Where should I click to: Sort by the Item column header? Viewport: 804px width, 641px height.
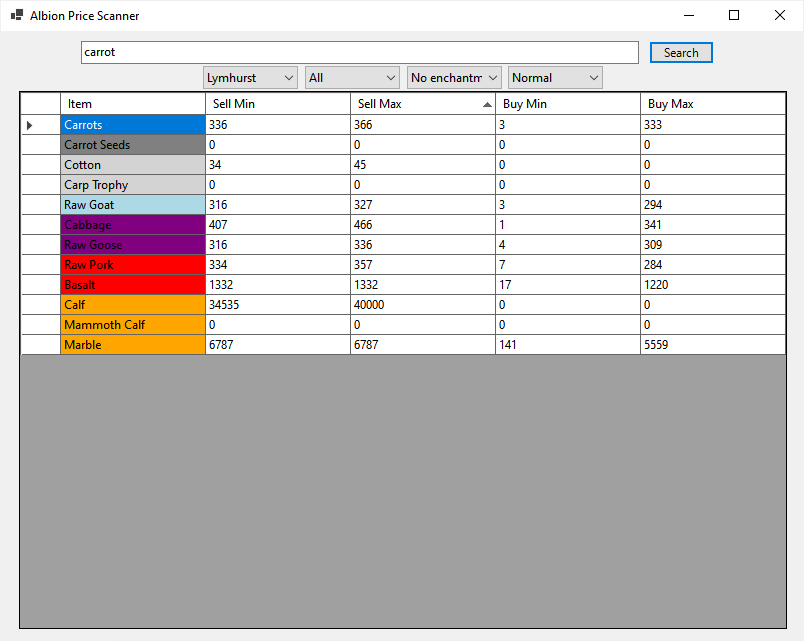133,104
